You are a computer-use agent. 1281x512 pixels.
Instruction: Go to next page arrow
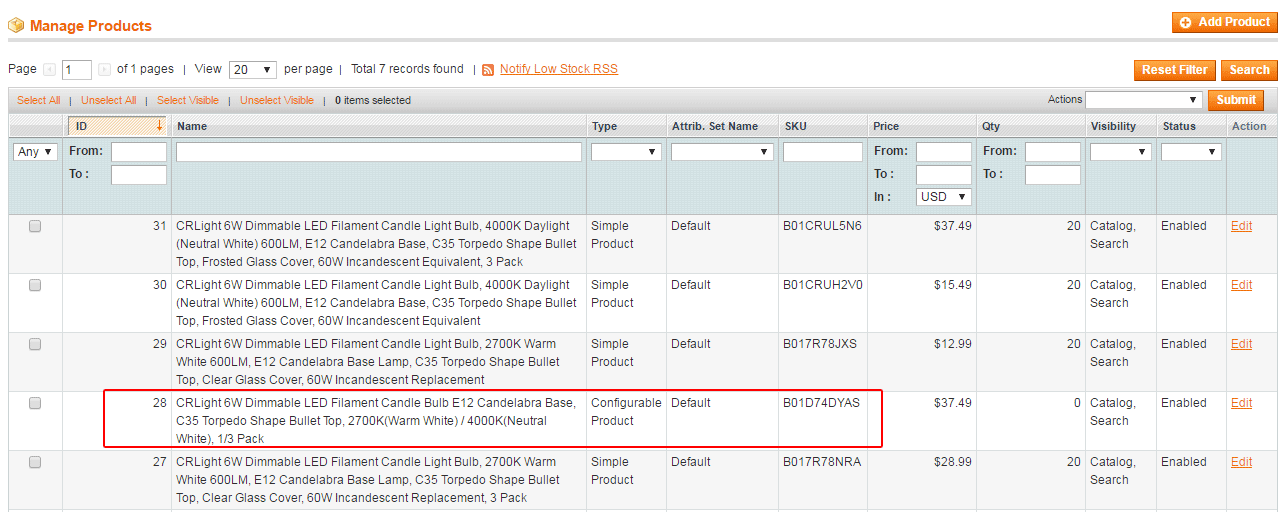pos(104,70)
